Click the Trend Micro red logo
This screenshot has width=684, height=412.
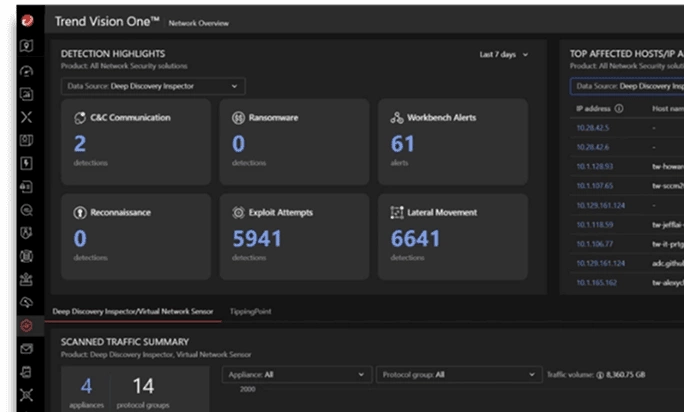(27, 20)
